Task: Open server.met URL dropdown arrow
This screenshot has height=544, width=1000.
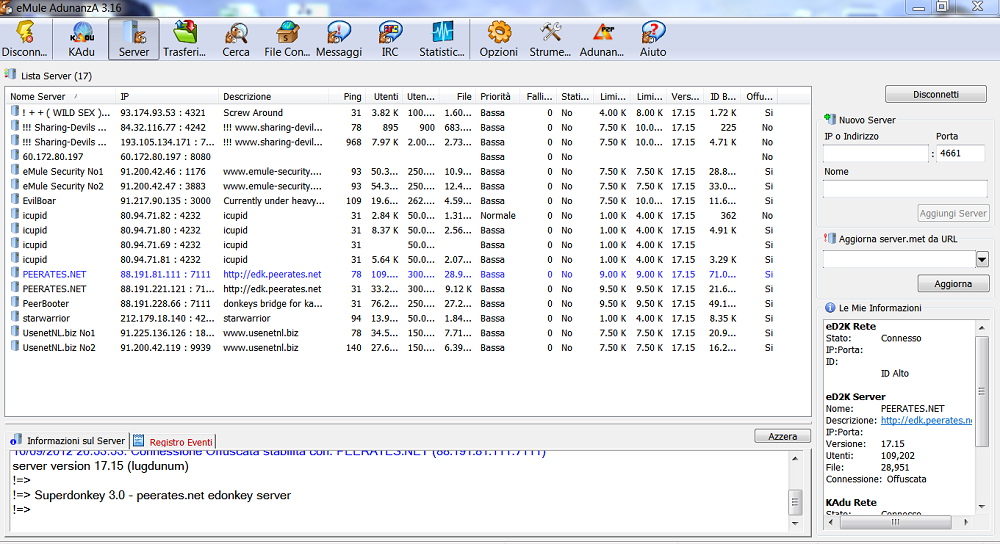Action: [x=982, y=259]
